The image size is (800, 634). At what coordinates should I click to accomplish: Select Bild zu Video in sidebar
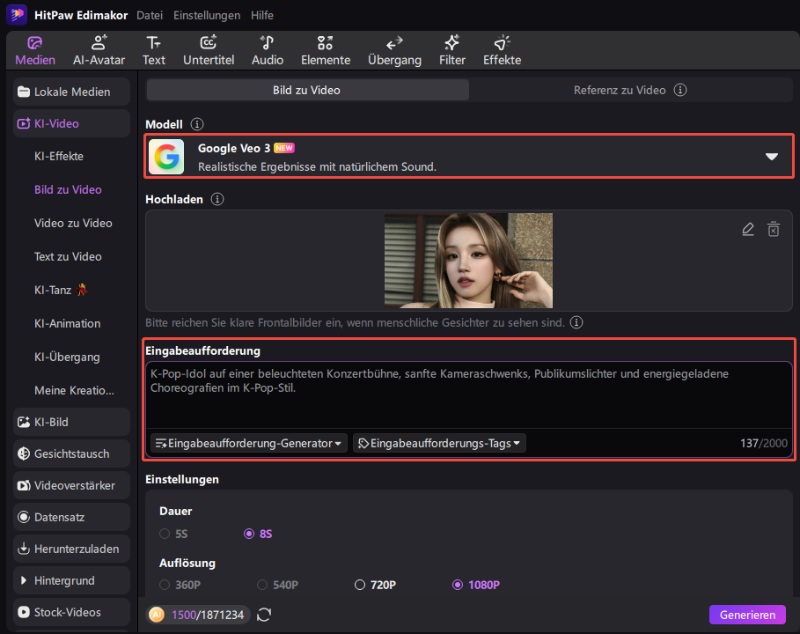[x=68, y=190]
